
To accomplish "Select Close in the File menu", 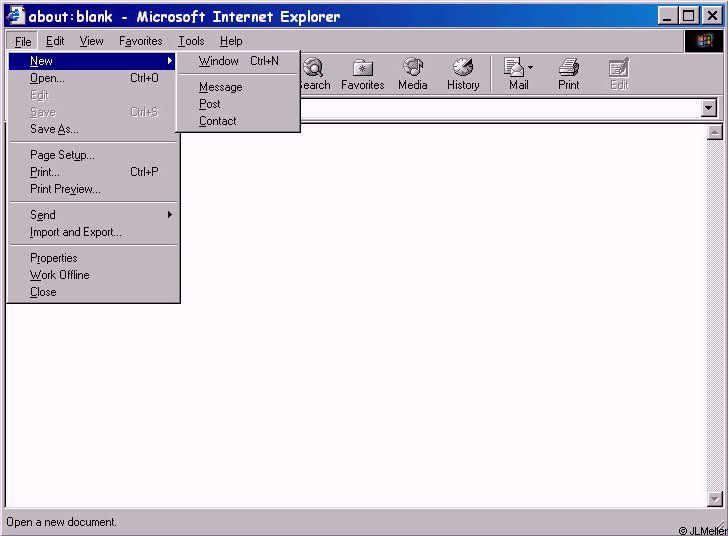I will [x=93, y=292].
